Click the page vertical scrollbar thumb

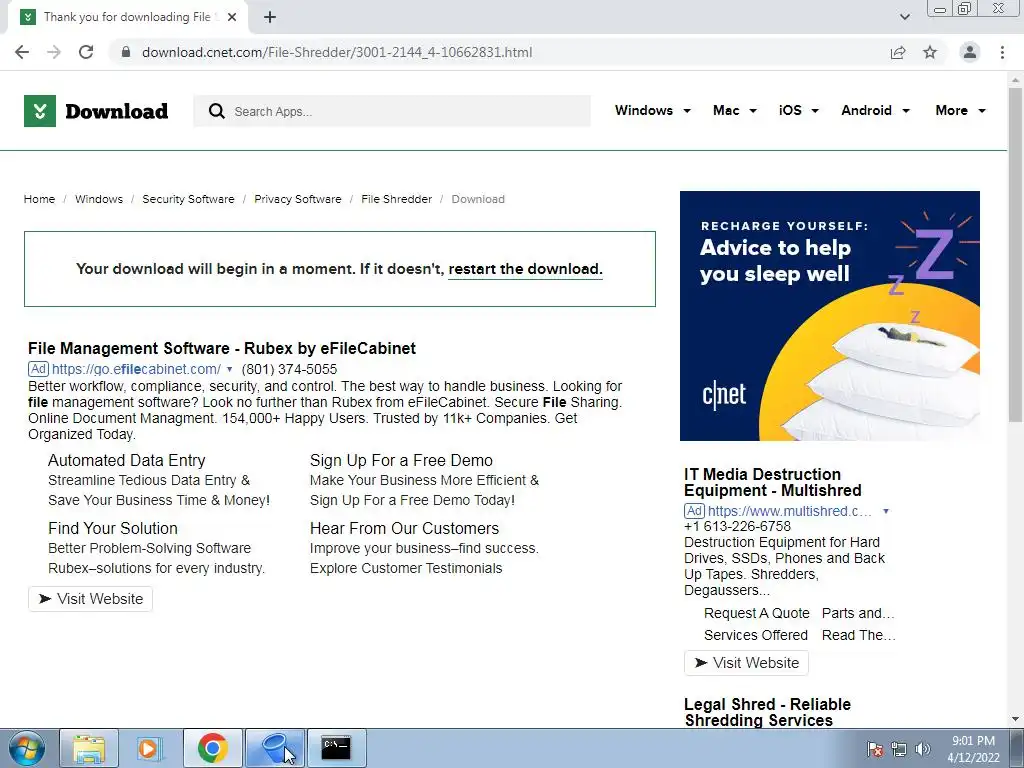1016,255
